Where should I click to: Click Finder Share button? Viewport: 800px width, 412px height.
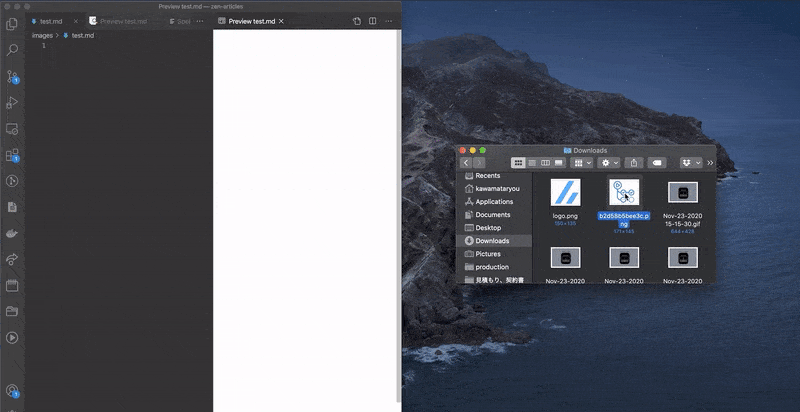634,163
